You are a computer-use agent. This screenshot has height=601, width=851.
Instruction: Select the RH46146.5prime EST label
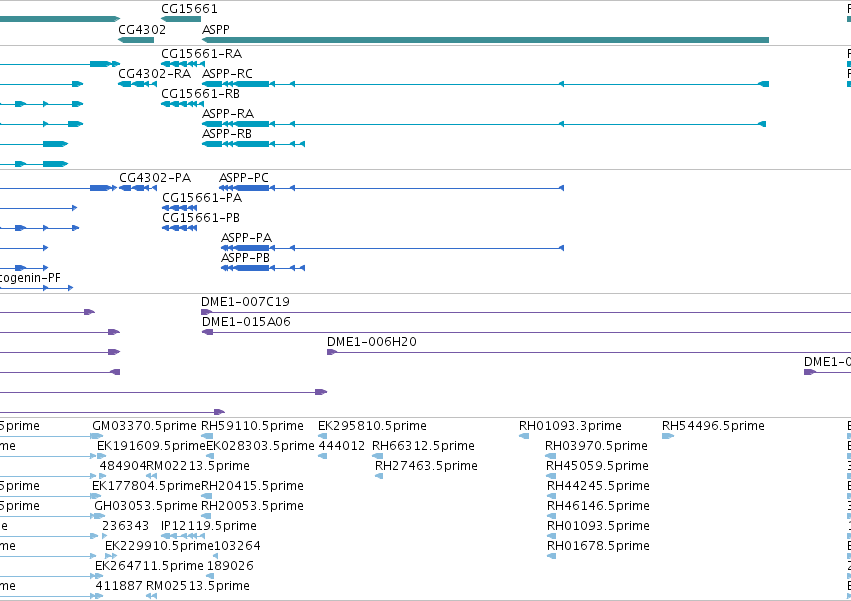click(599, 506)
